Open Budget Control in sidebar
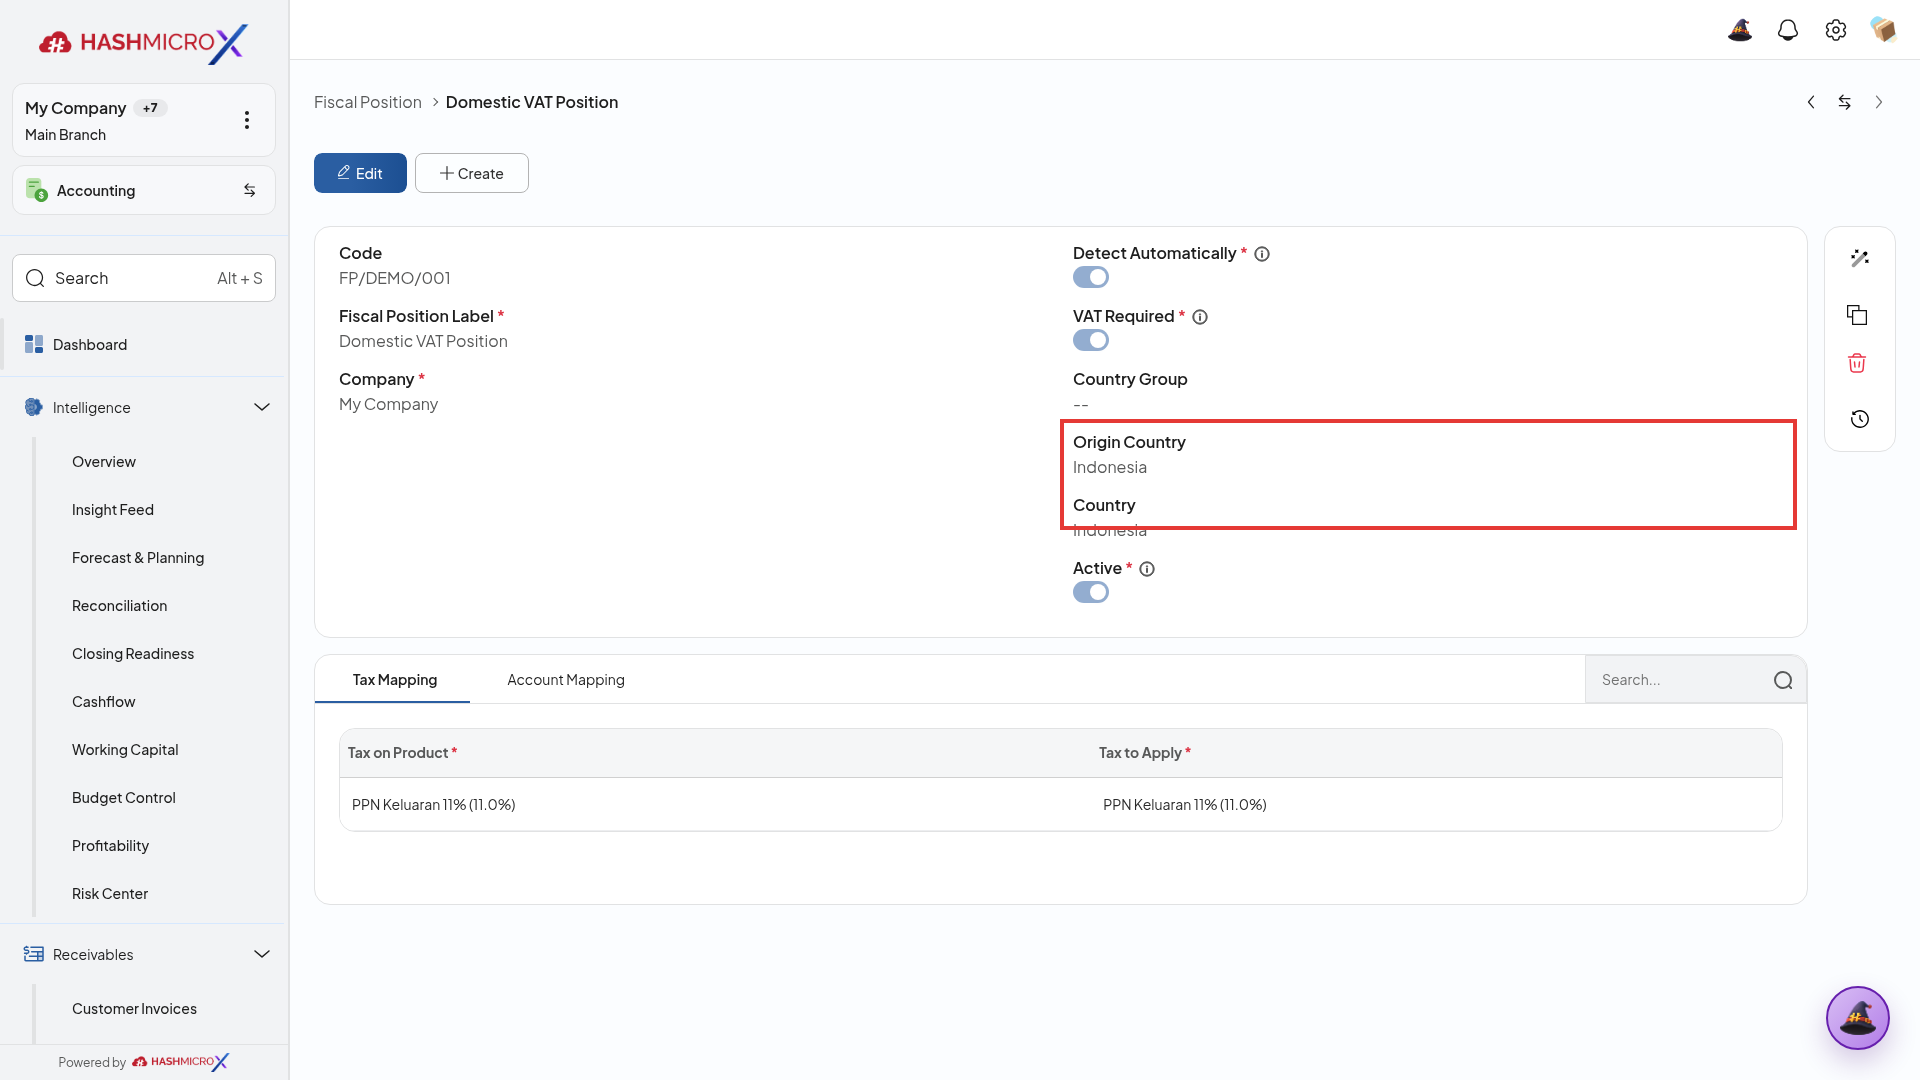The height and width of the screenshot is (1080, 1920). pyautogui.click(x=124, y=798)
